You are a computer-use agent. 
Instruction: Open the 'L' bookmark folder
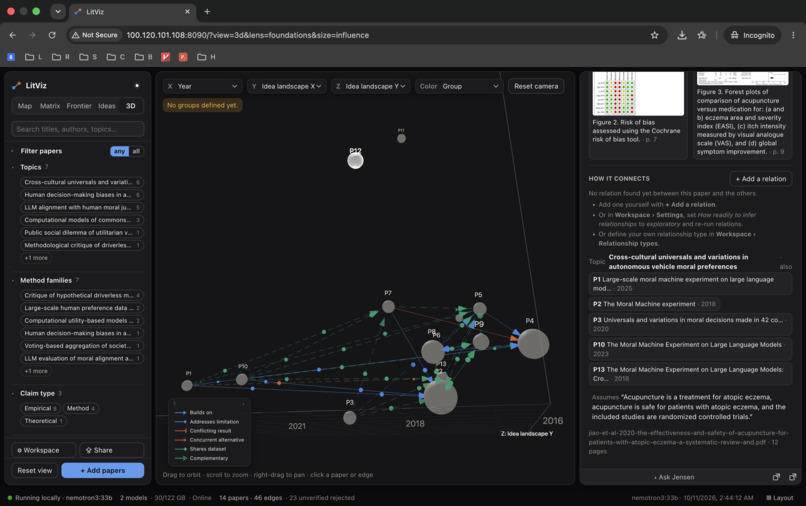click(x=34, y=57)
